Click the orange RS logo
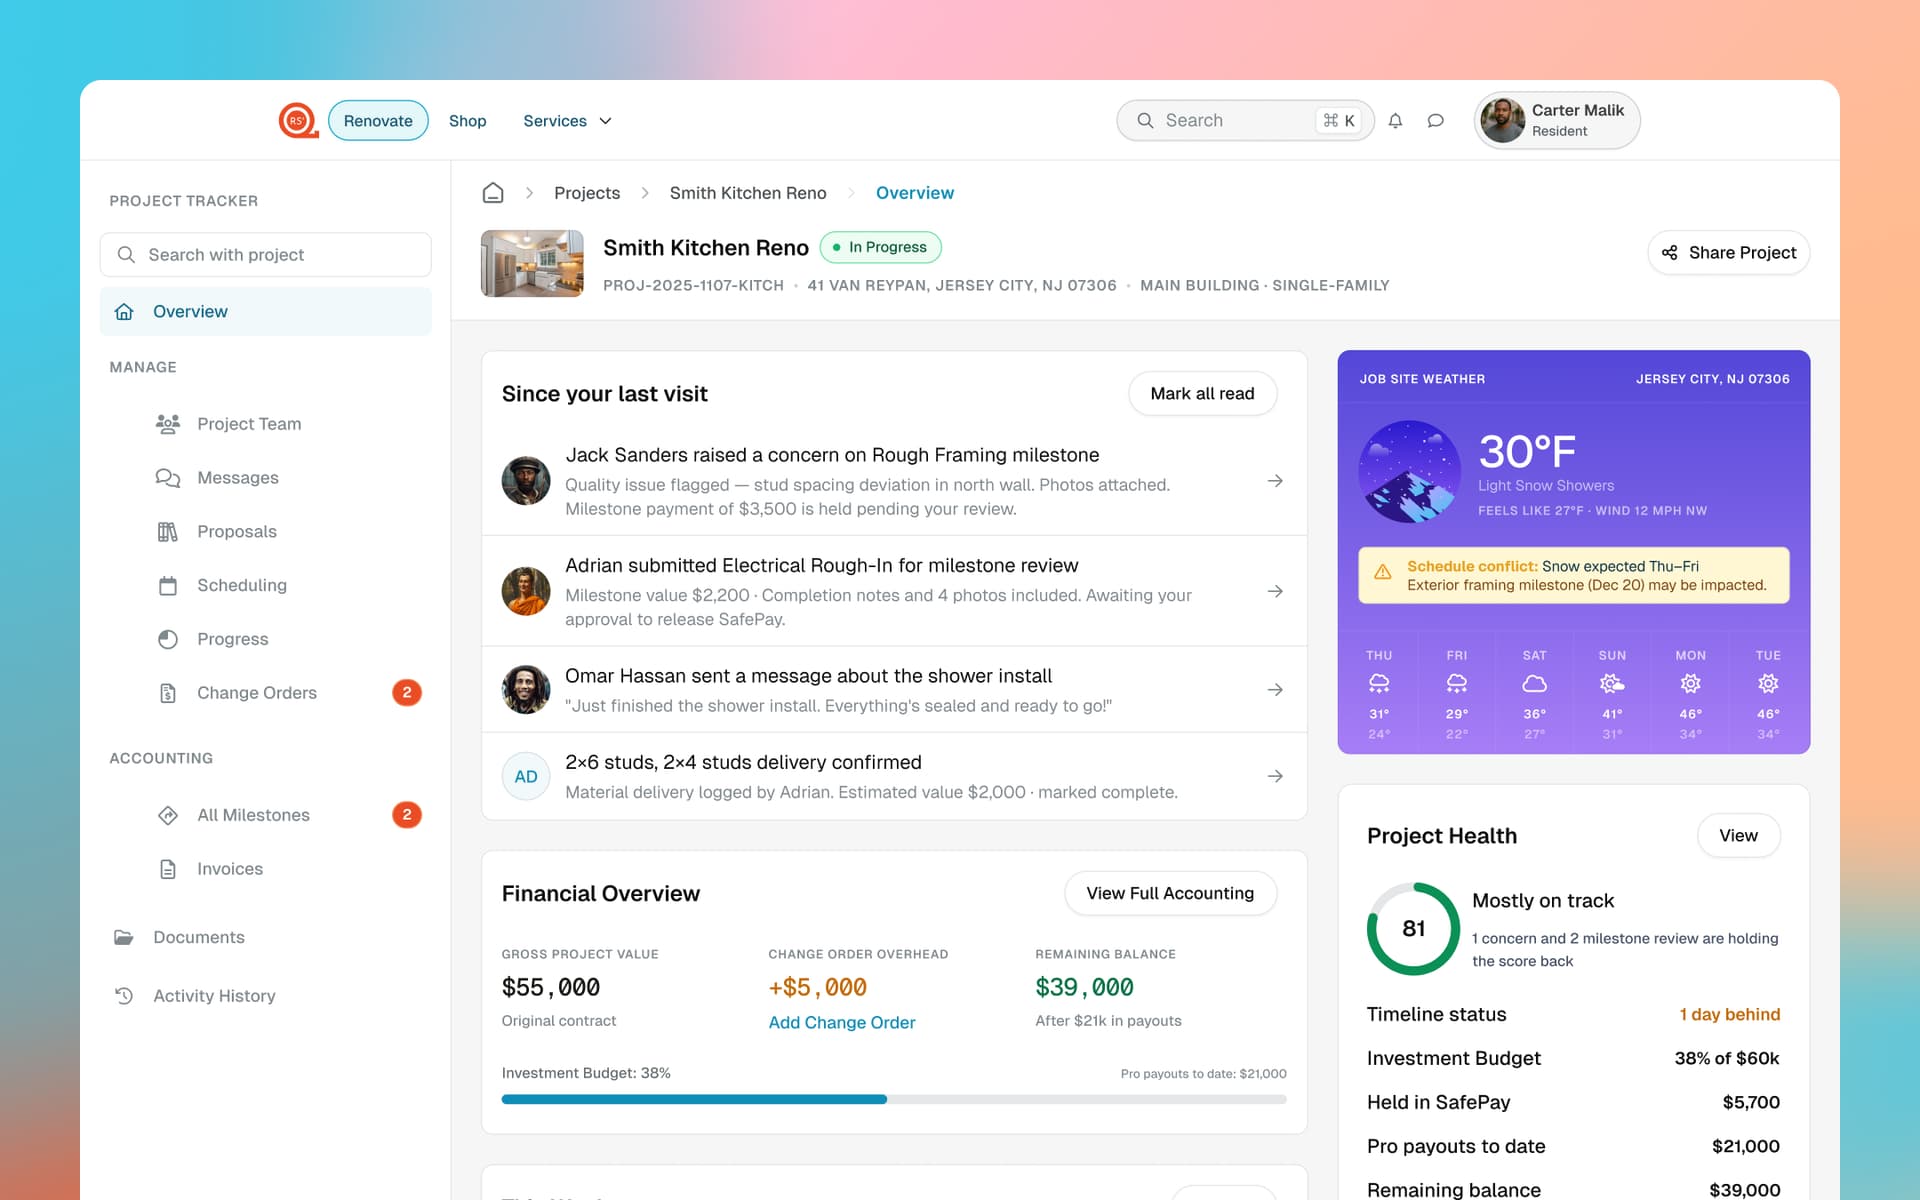The height and width of the screenshot is (1200, 1920). point(298,120)
